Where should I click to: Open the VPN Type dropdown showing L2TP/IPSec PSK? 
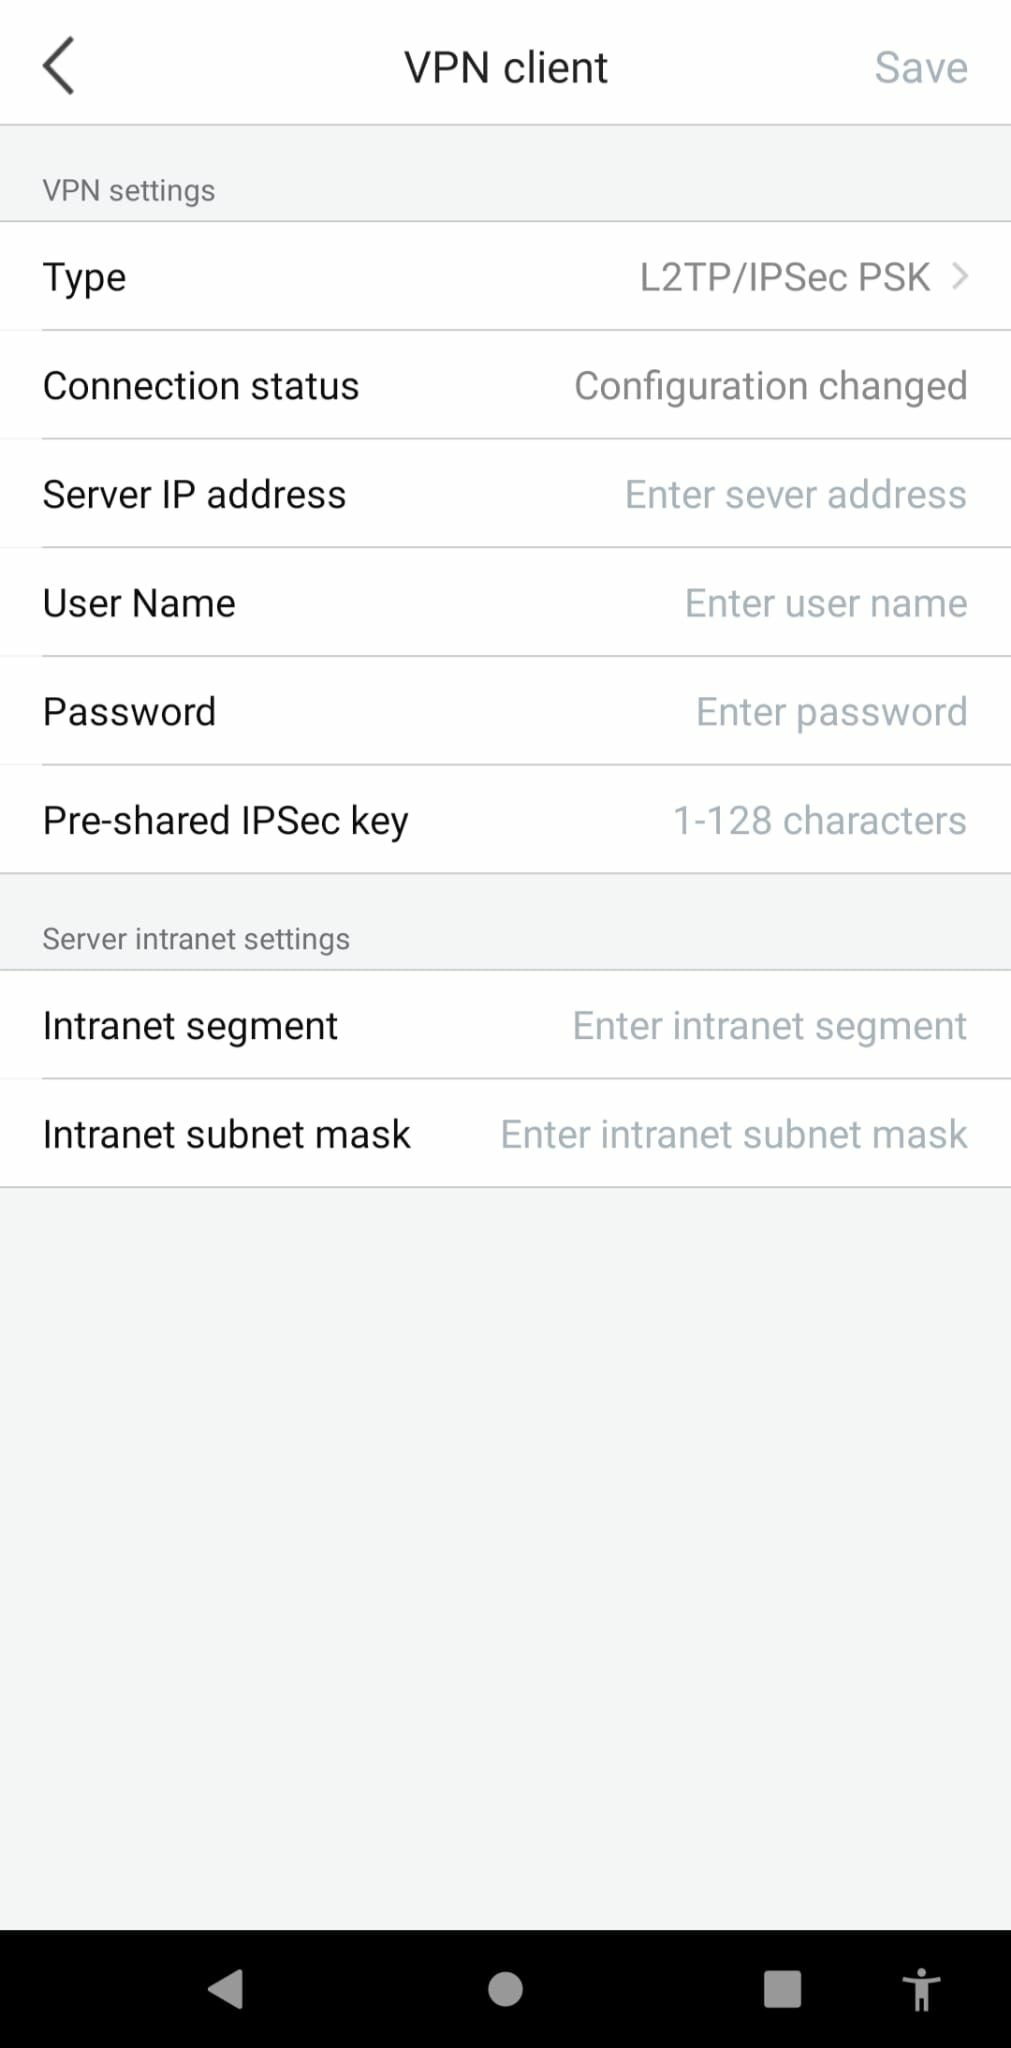tap(786, 276)
